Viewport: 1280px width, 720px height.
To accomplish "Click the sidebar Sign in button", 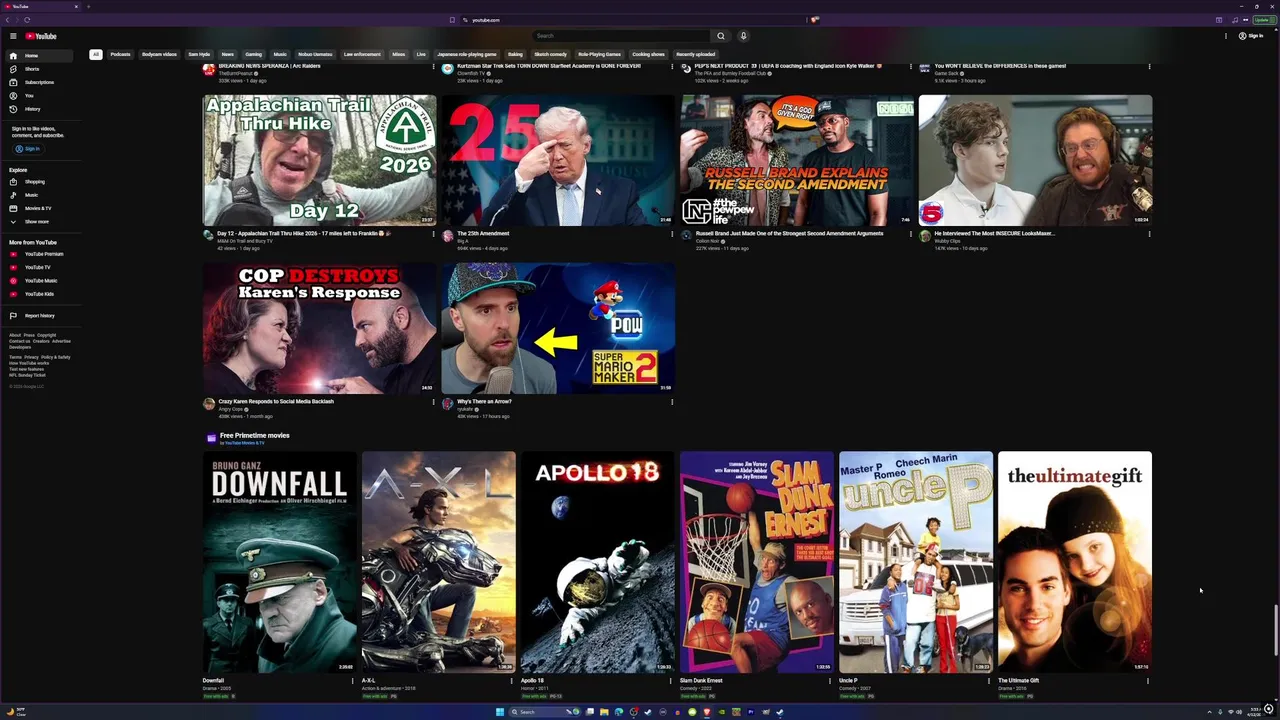I will point(27,149).
